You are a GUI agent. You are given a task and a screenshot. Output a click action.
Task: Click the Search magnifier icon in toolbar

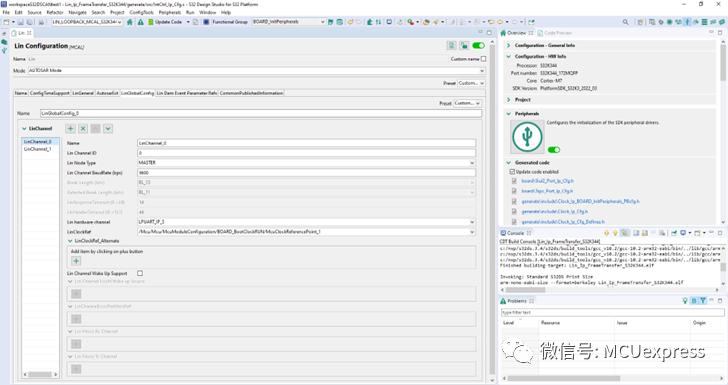pos(625,22)
